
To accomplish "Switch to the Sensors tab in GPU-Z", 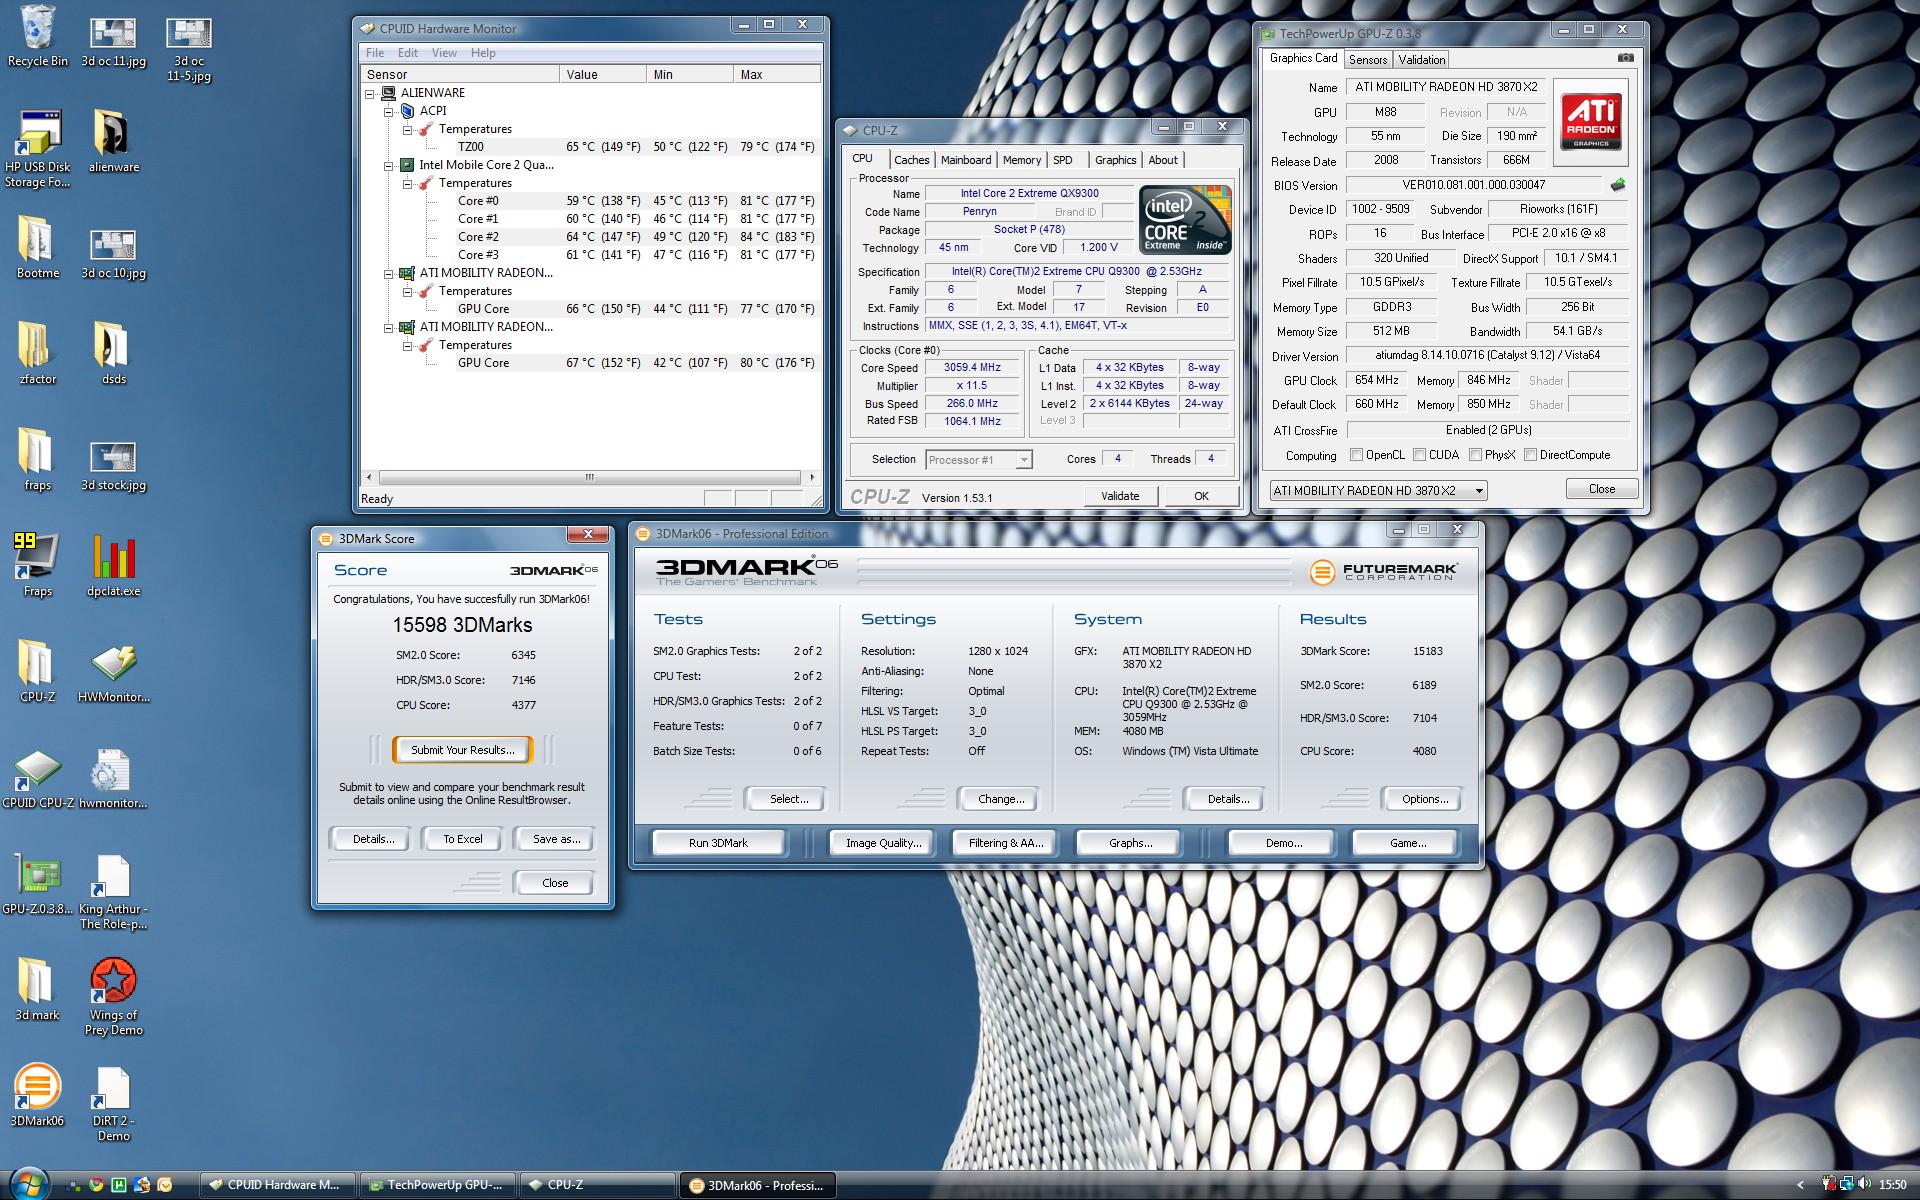I will coord(1367,60).
